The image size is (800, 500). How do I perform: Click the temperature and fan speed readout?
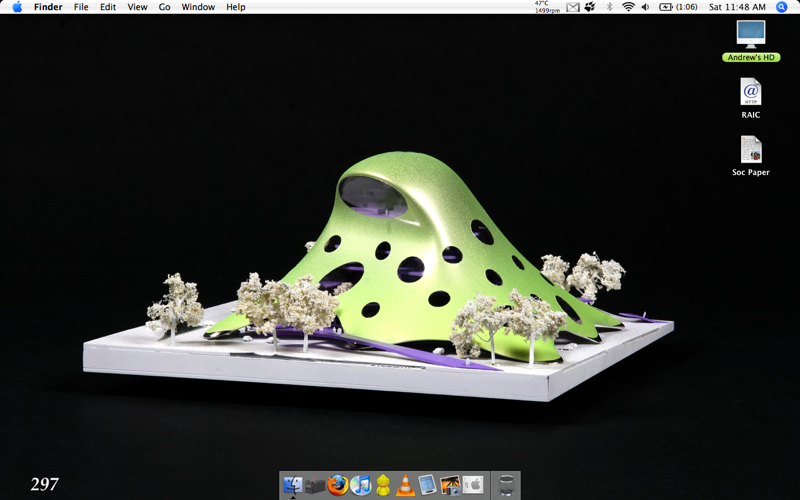[x=547, y=7]
